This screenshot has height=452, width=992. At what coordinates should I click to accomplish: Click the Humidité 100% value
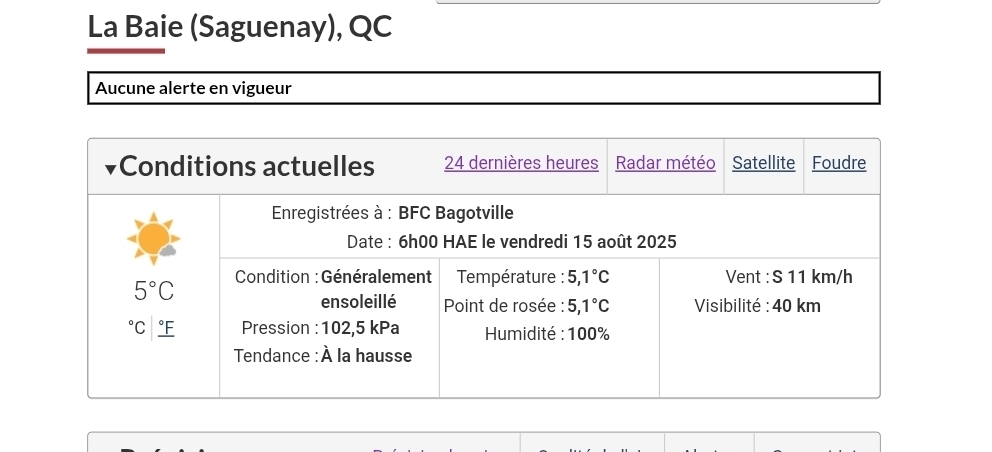click(x=588, y=334)
